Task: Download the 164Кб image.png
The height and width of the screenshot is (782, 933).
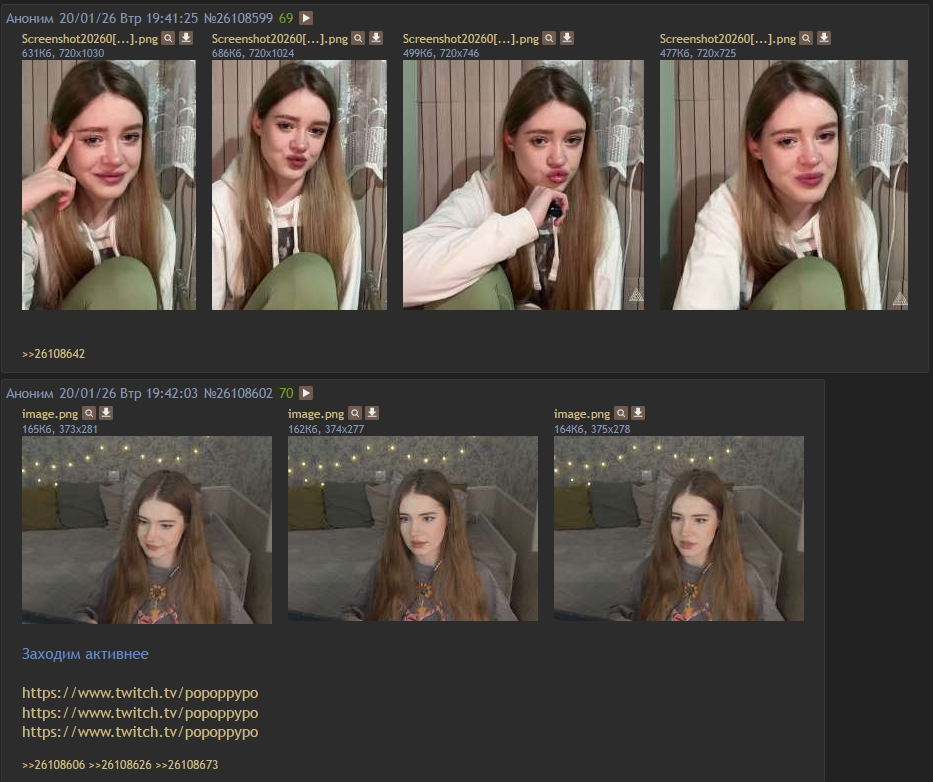Action: [638, 413]
